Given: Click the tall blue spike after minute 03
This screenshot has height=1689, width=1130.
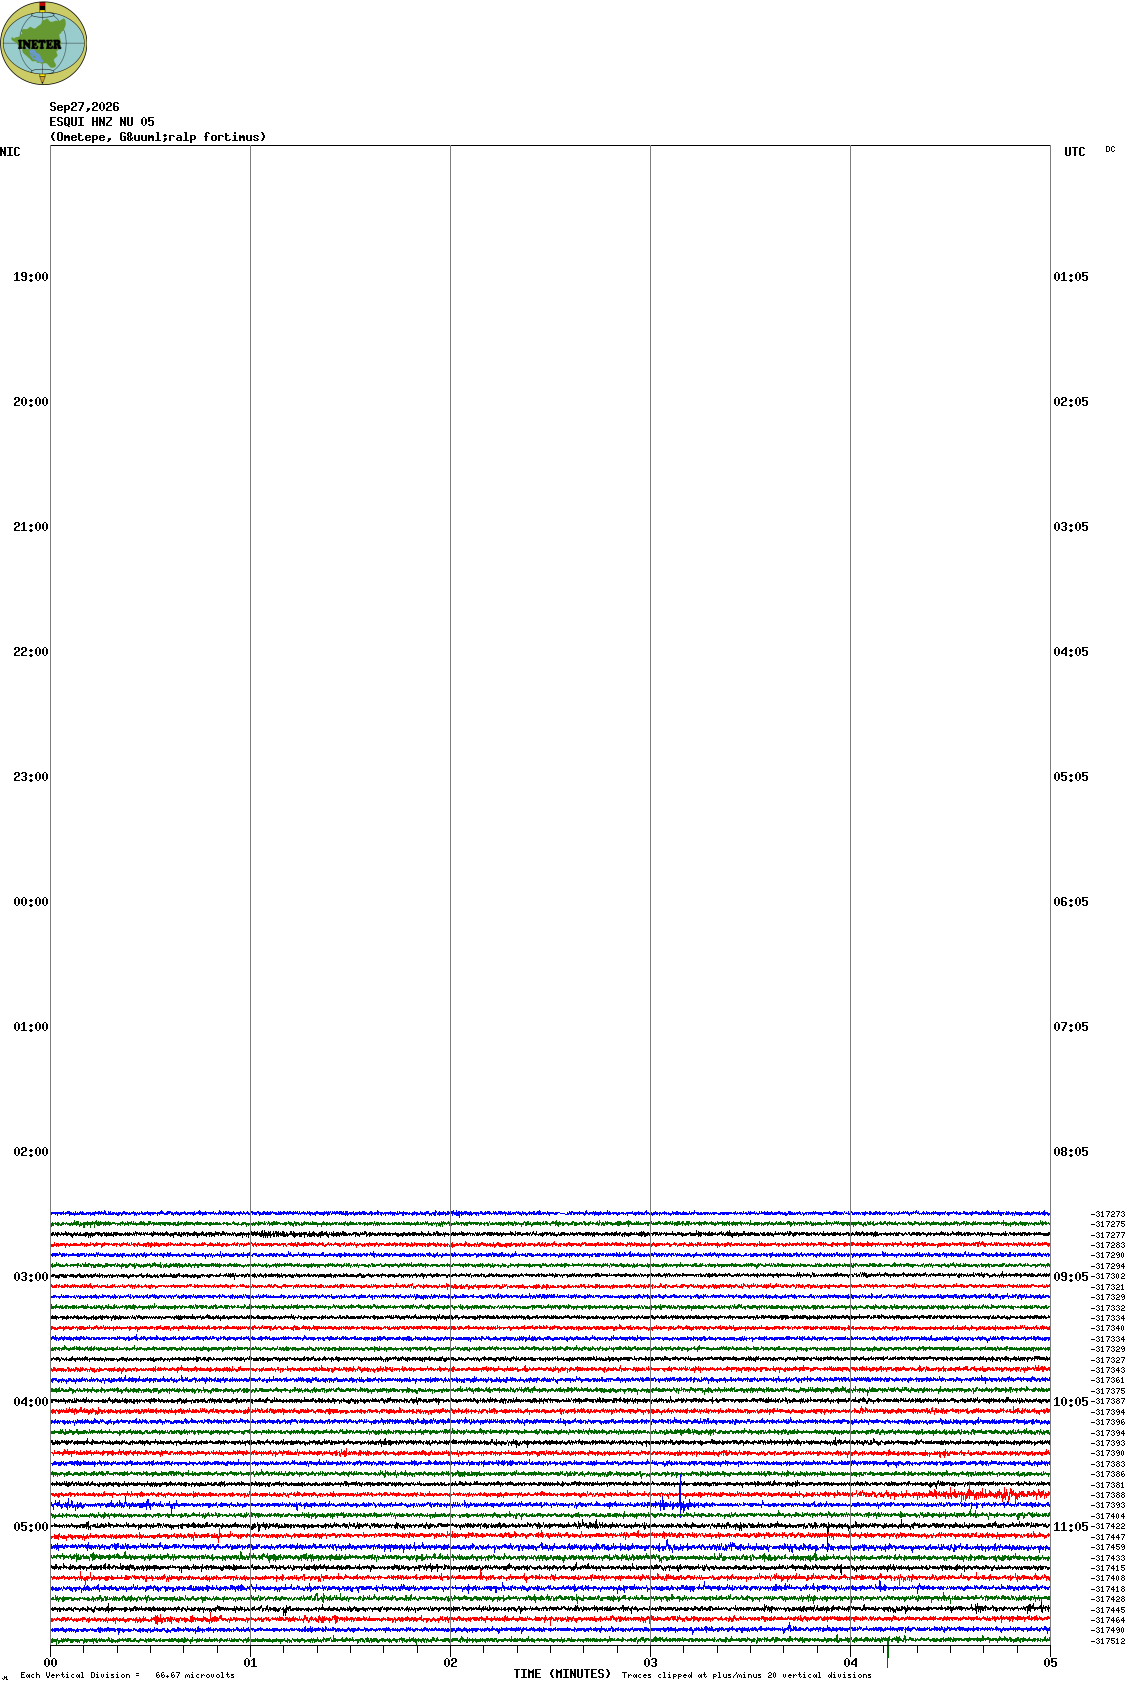Looking at the screenshot, I should [x=680, y=1492].
